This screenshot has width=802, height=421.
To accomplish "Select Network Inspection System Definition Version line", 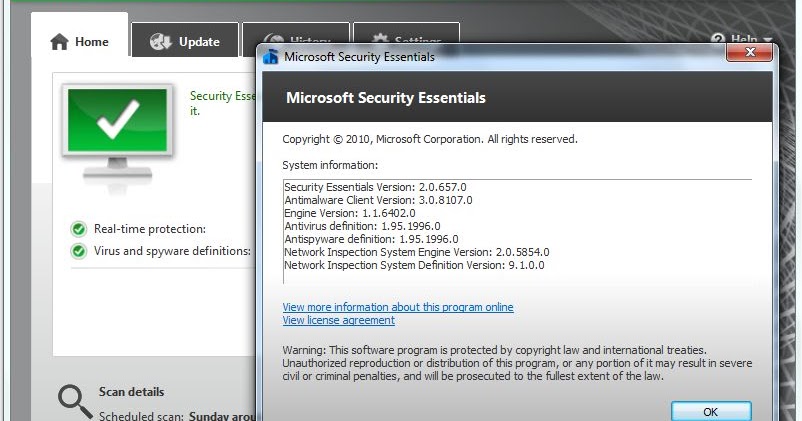I will 414,265.
